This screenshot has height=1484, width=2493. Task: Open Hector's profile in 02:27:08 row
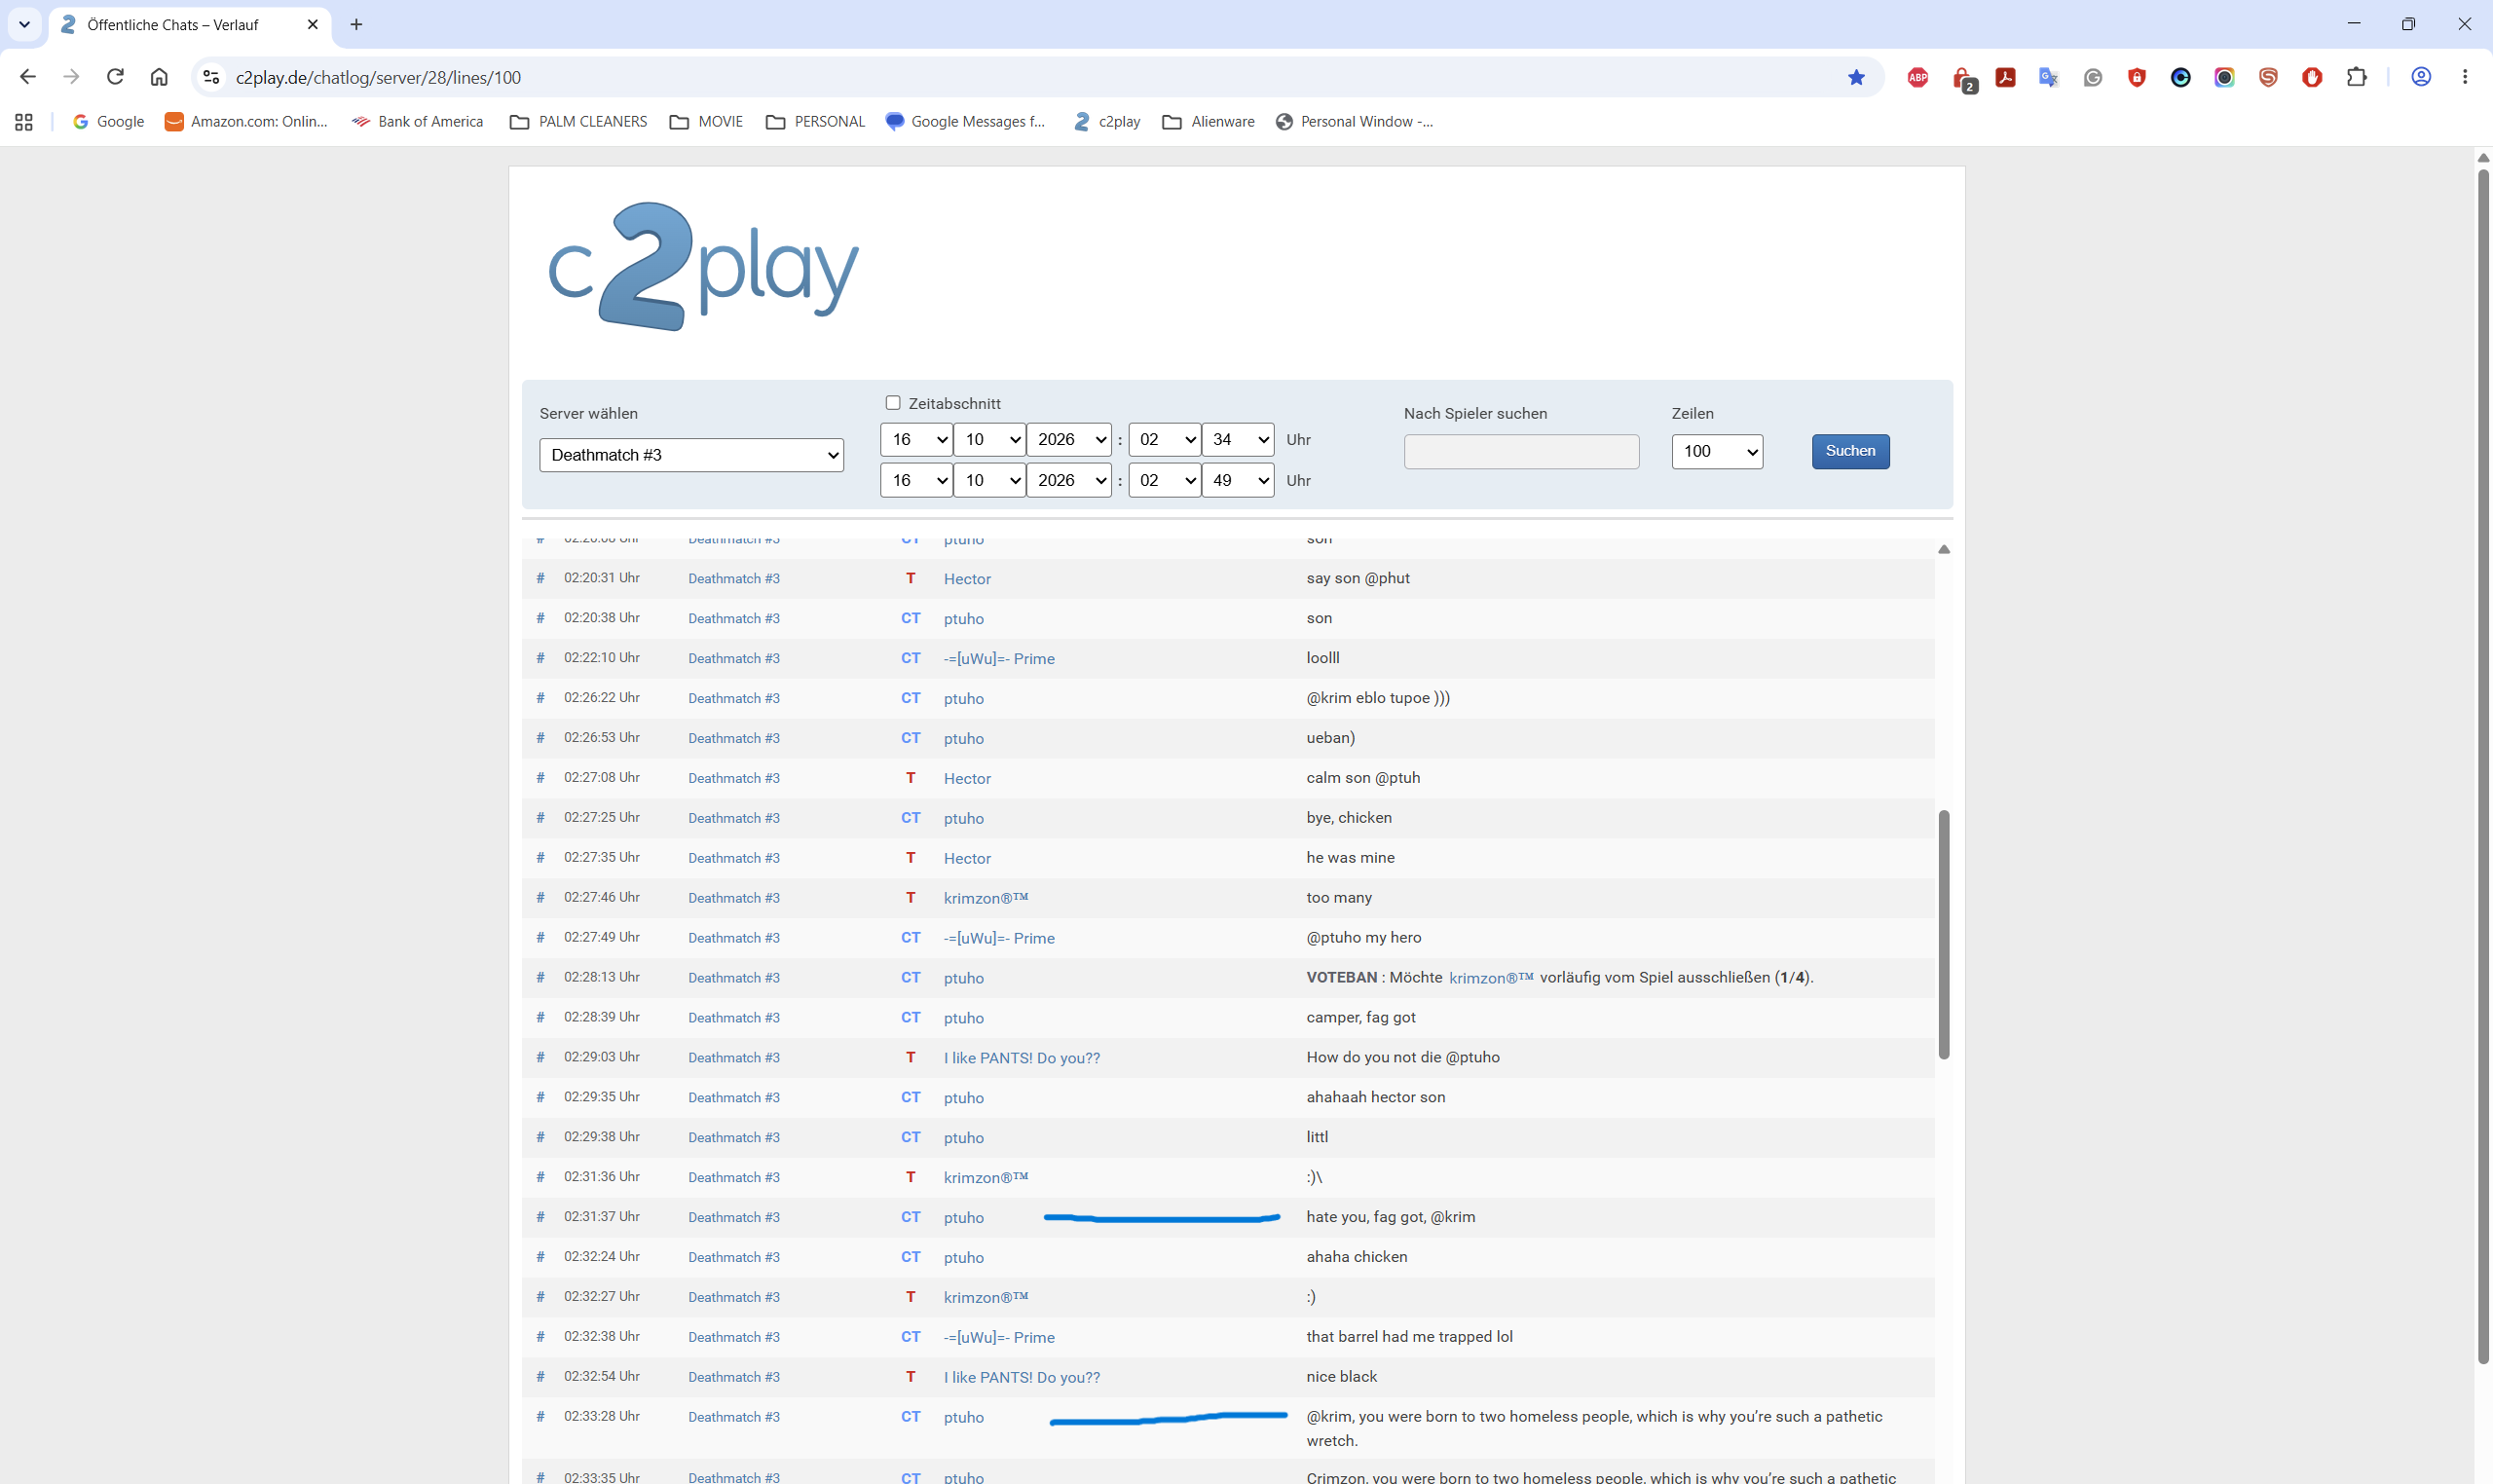tap(967, 778)
